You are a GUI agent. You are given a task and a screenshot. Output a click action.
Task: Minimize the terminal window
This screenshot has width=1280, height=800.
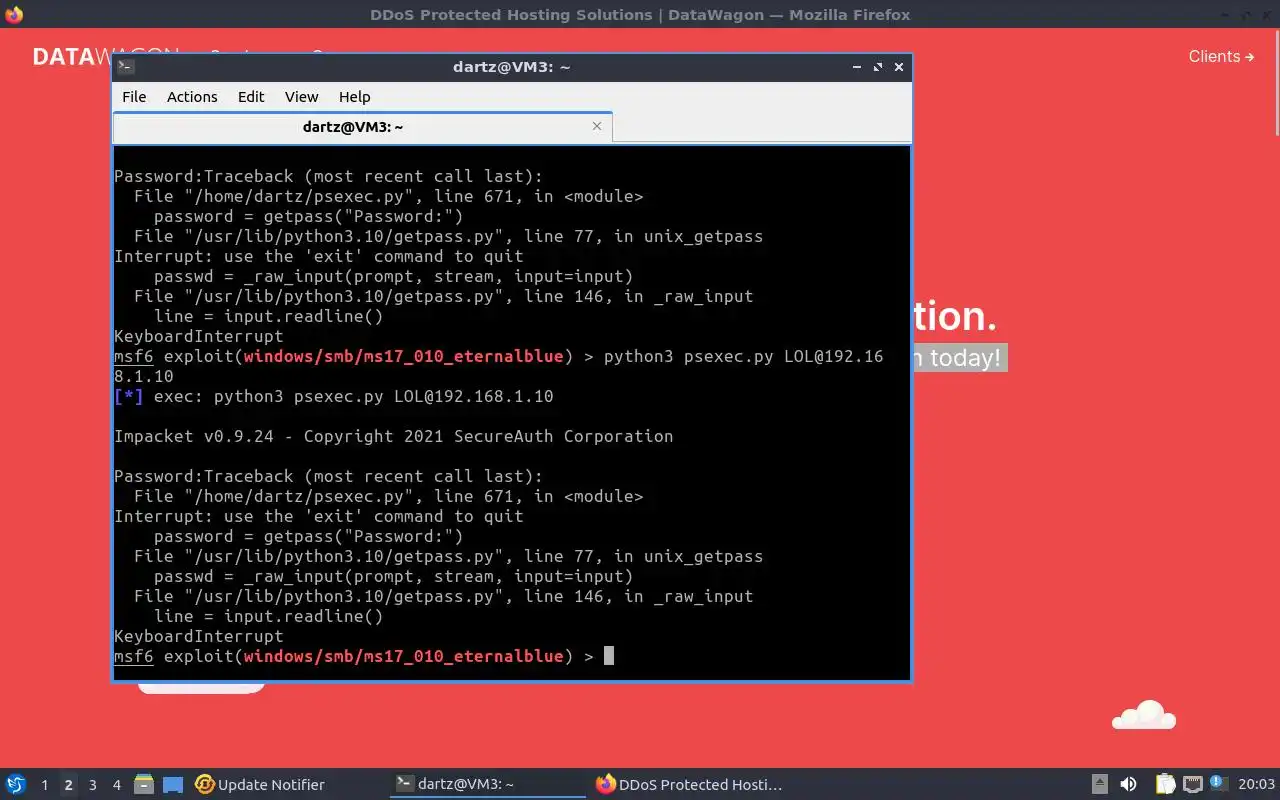[857, 67]
